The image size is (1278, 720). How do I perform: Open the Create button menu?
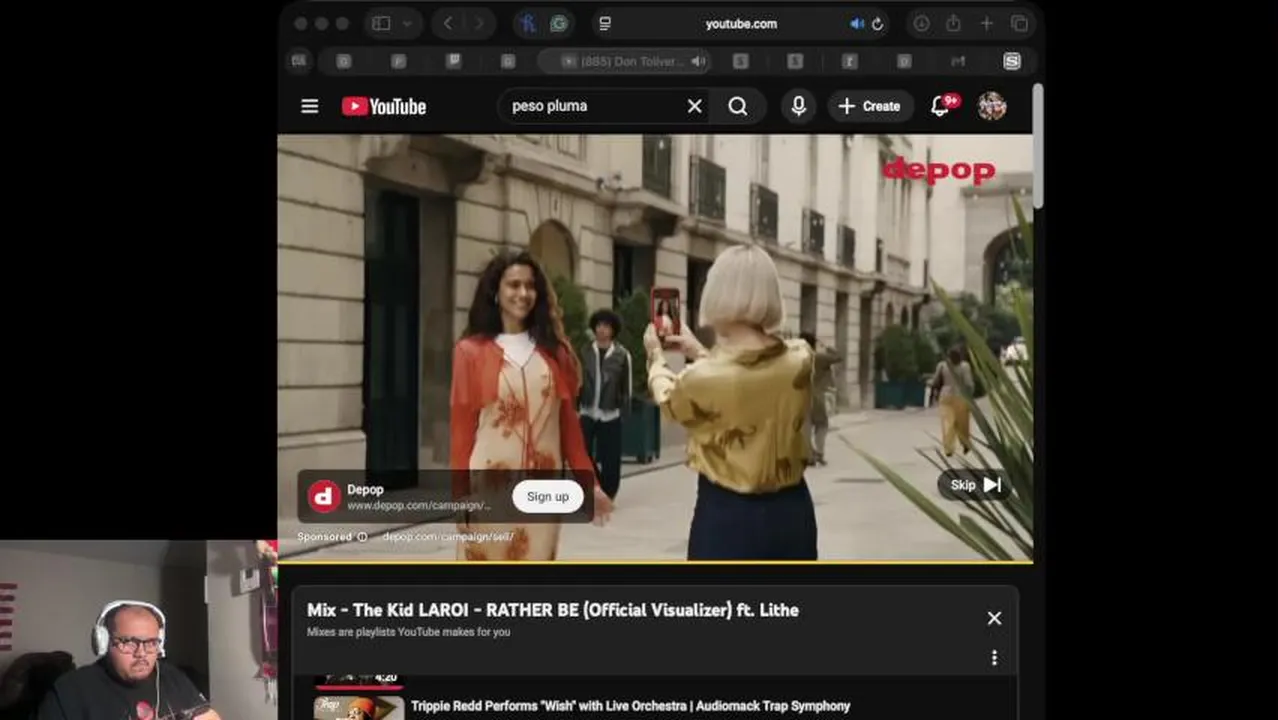tap(870, 106)
